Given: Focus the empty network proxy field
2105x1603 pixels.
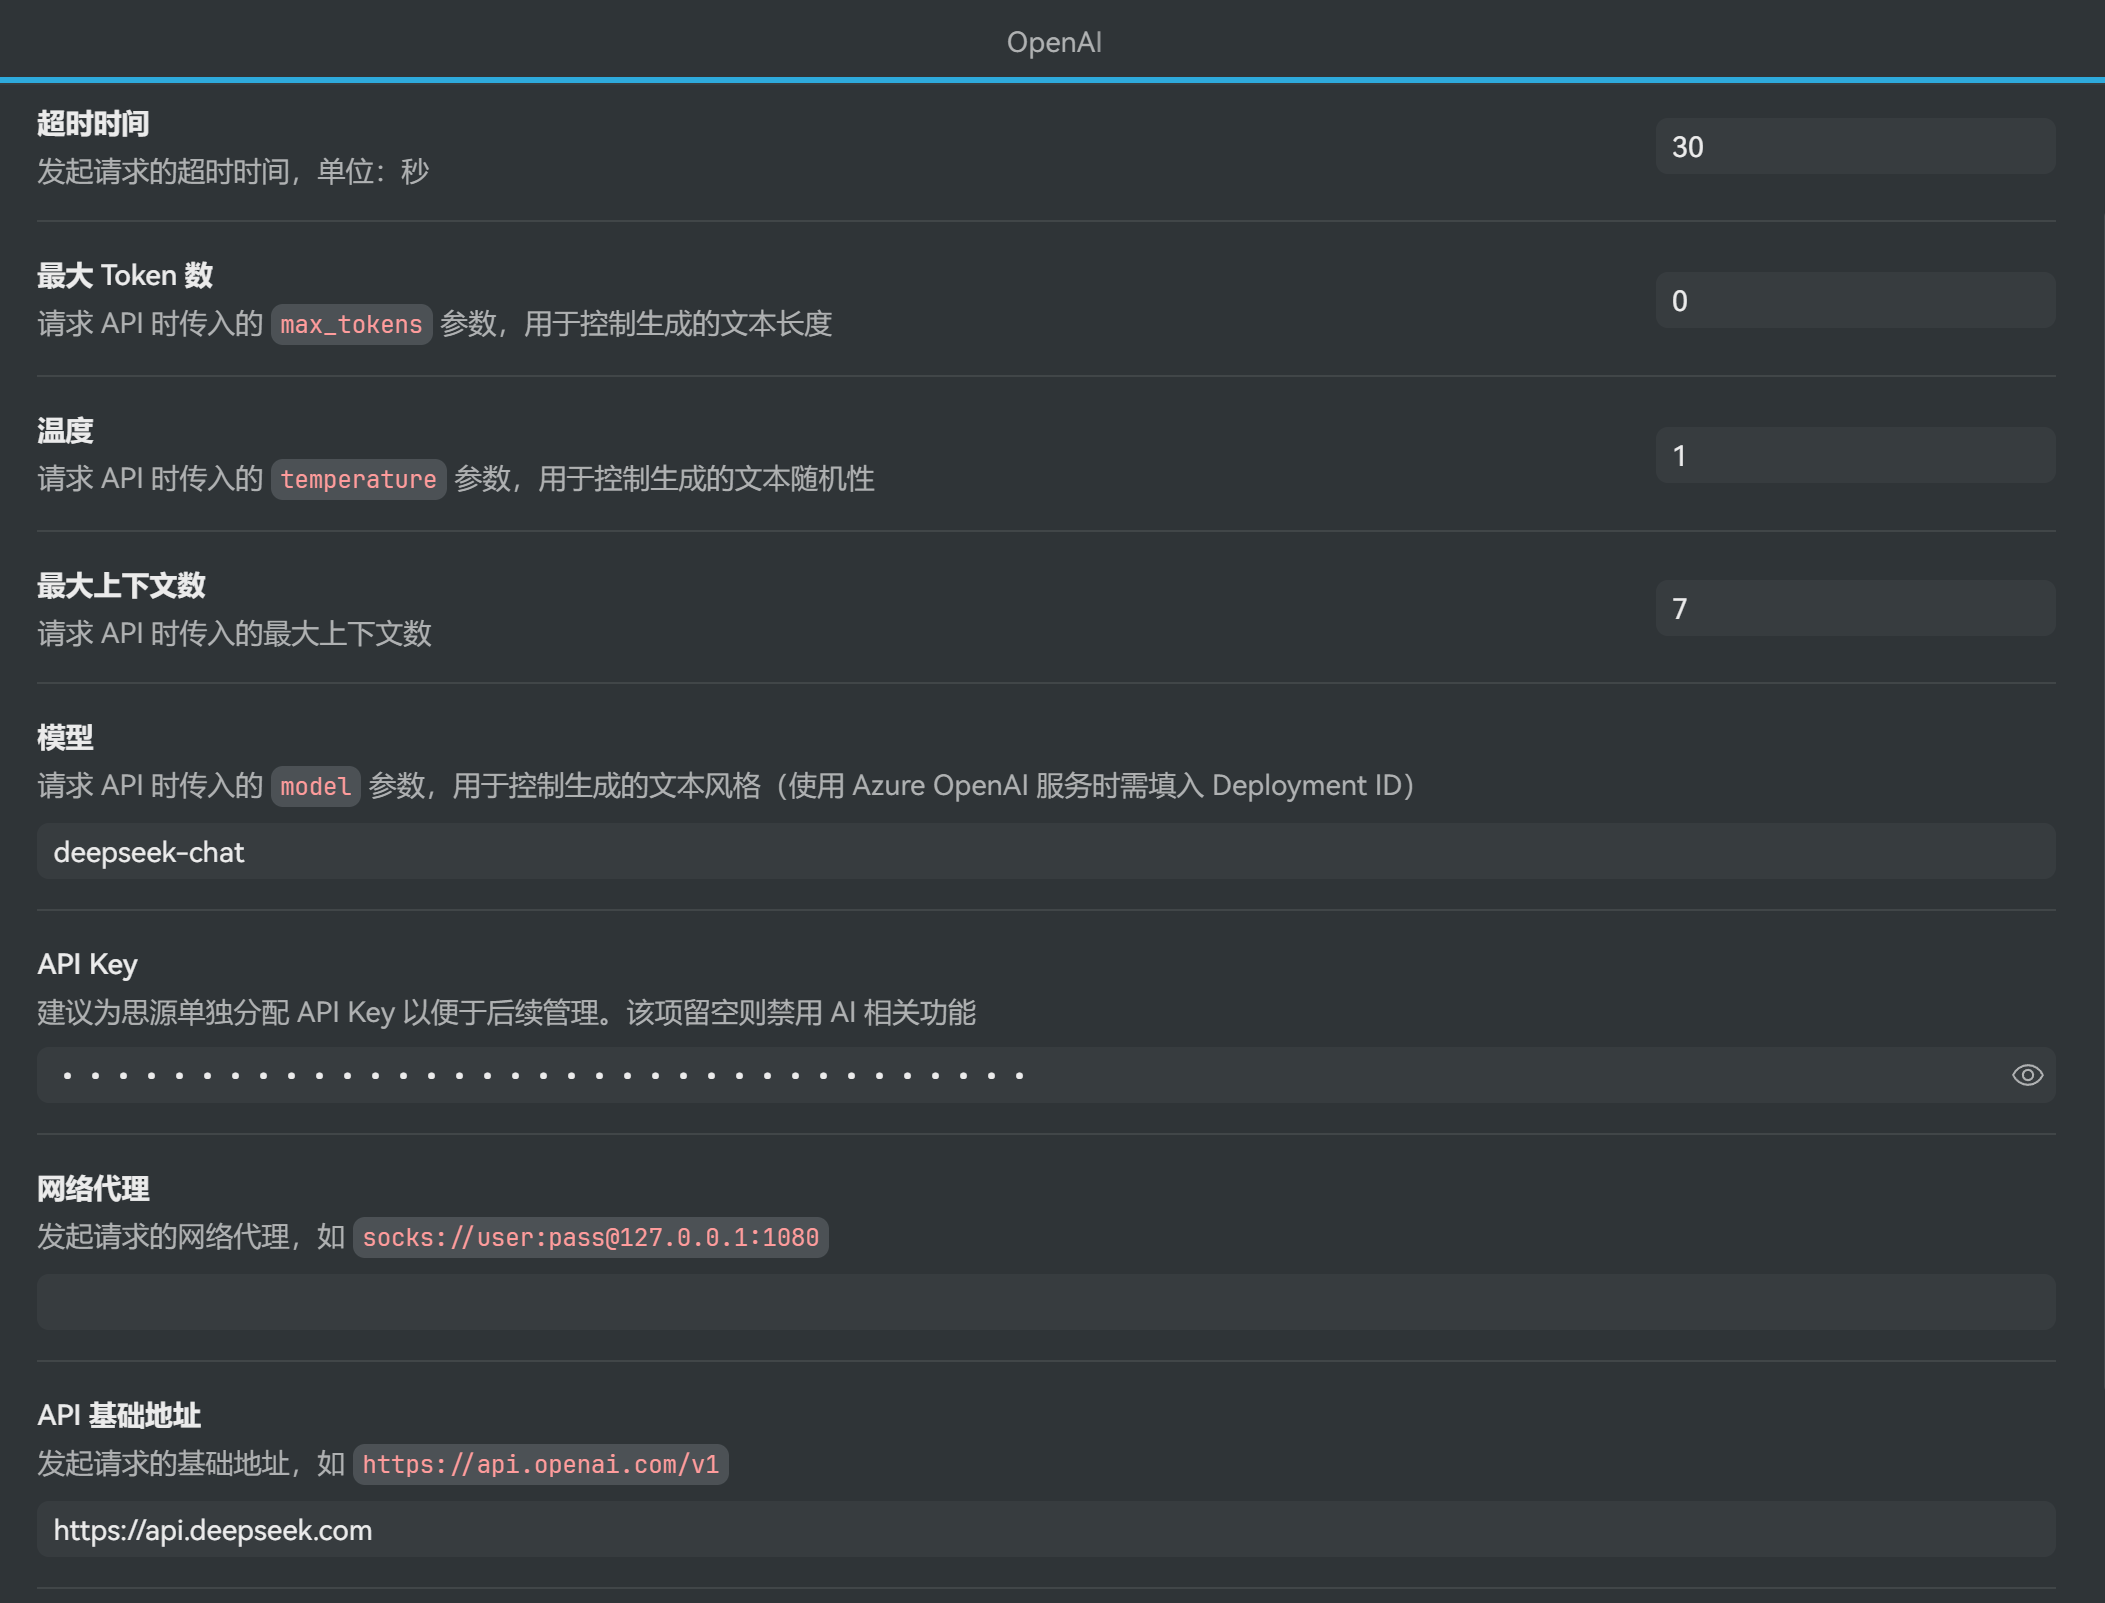Looking at the screenshot, I should click(1045, 1302).
